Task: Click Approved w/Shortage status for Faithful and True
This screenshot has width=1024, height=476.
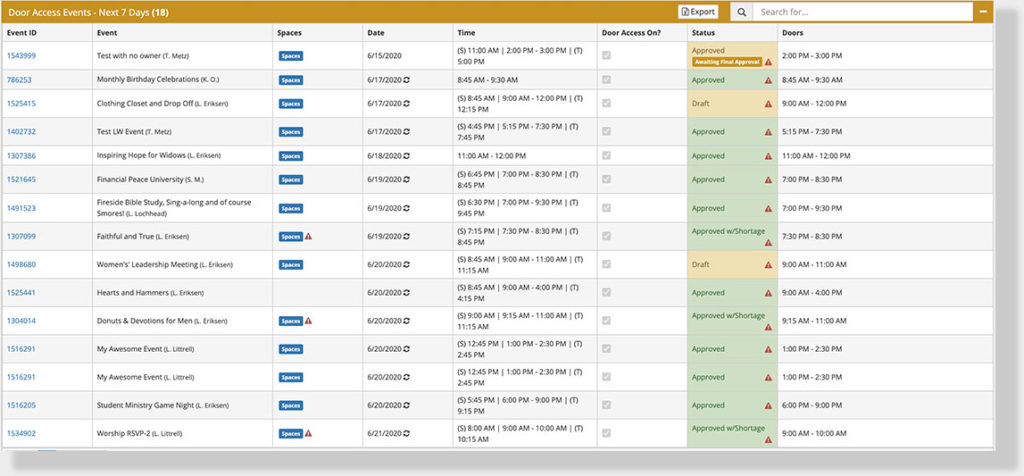Action: [728, 231]
